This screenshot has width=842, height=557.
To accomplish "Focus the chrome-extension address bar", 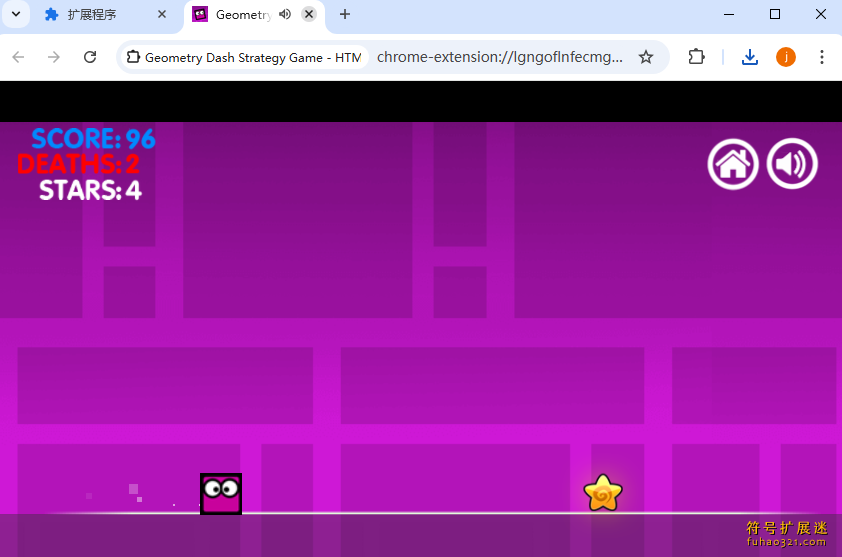I will tap(499, 57).
